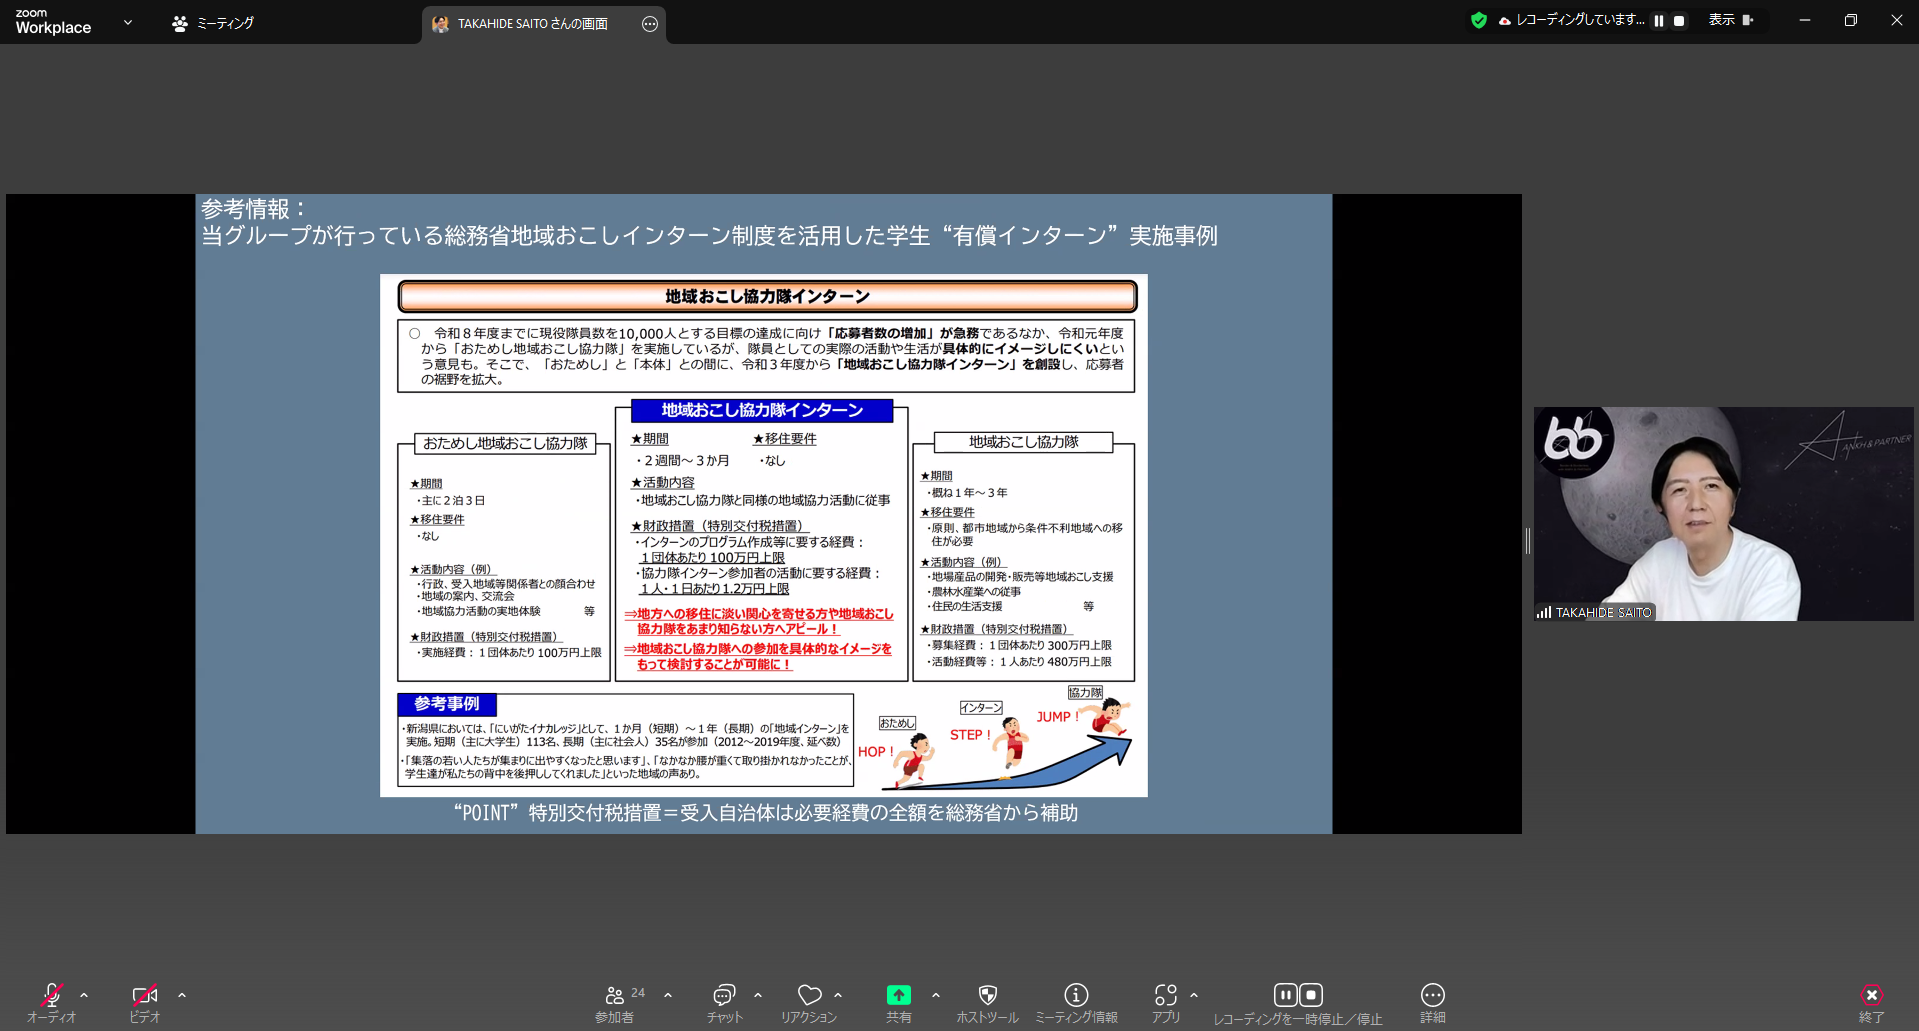The height and width of the screenshot is (1031, 1919).
Task: Expand video options arrow beside ビデオ
Action: pyautogui.click(x=182, y=995)
